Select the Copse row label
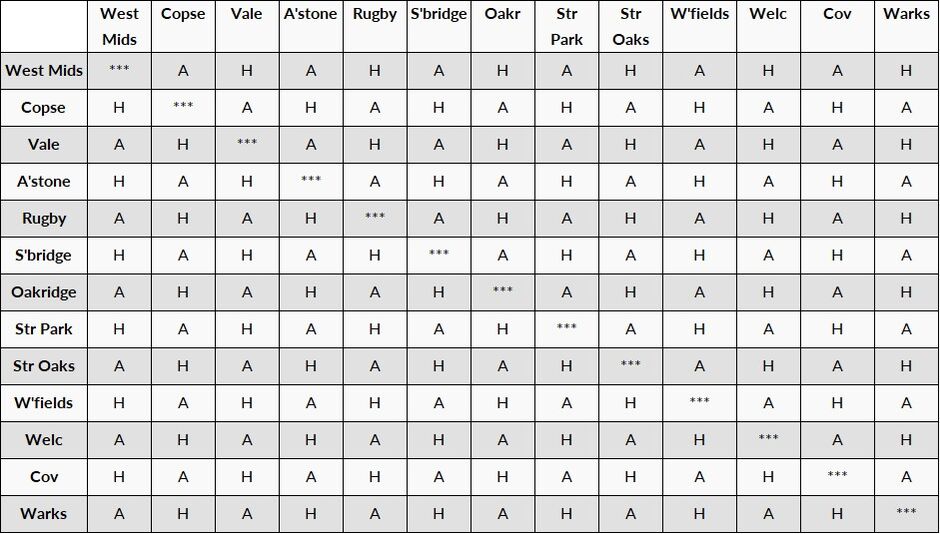 44,108
